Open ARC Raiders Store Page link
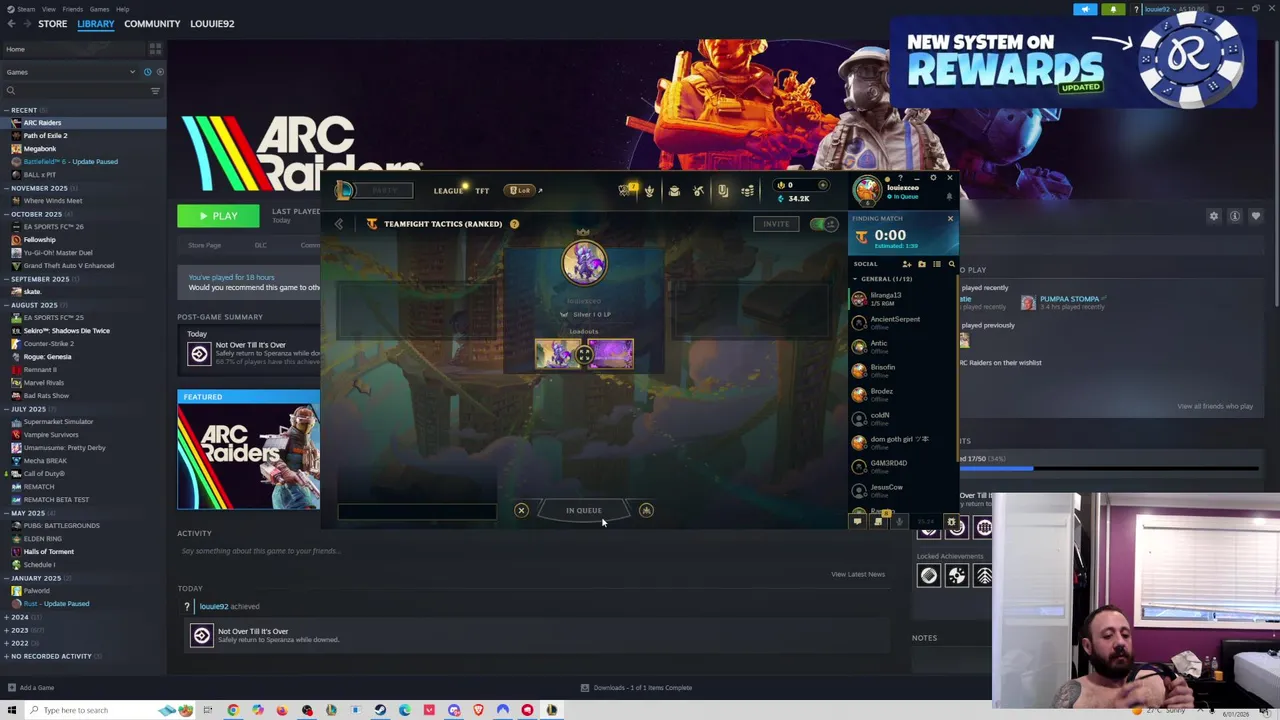Screen dimensions: 1280x720 [x=205, y=245]
